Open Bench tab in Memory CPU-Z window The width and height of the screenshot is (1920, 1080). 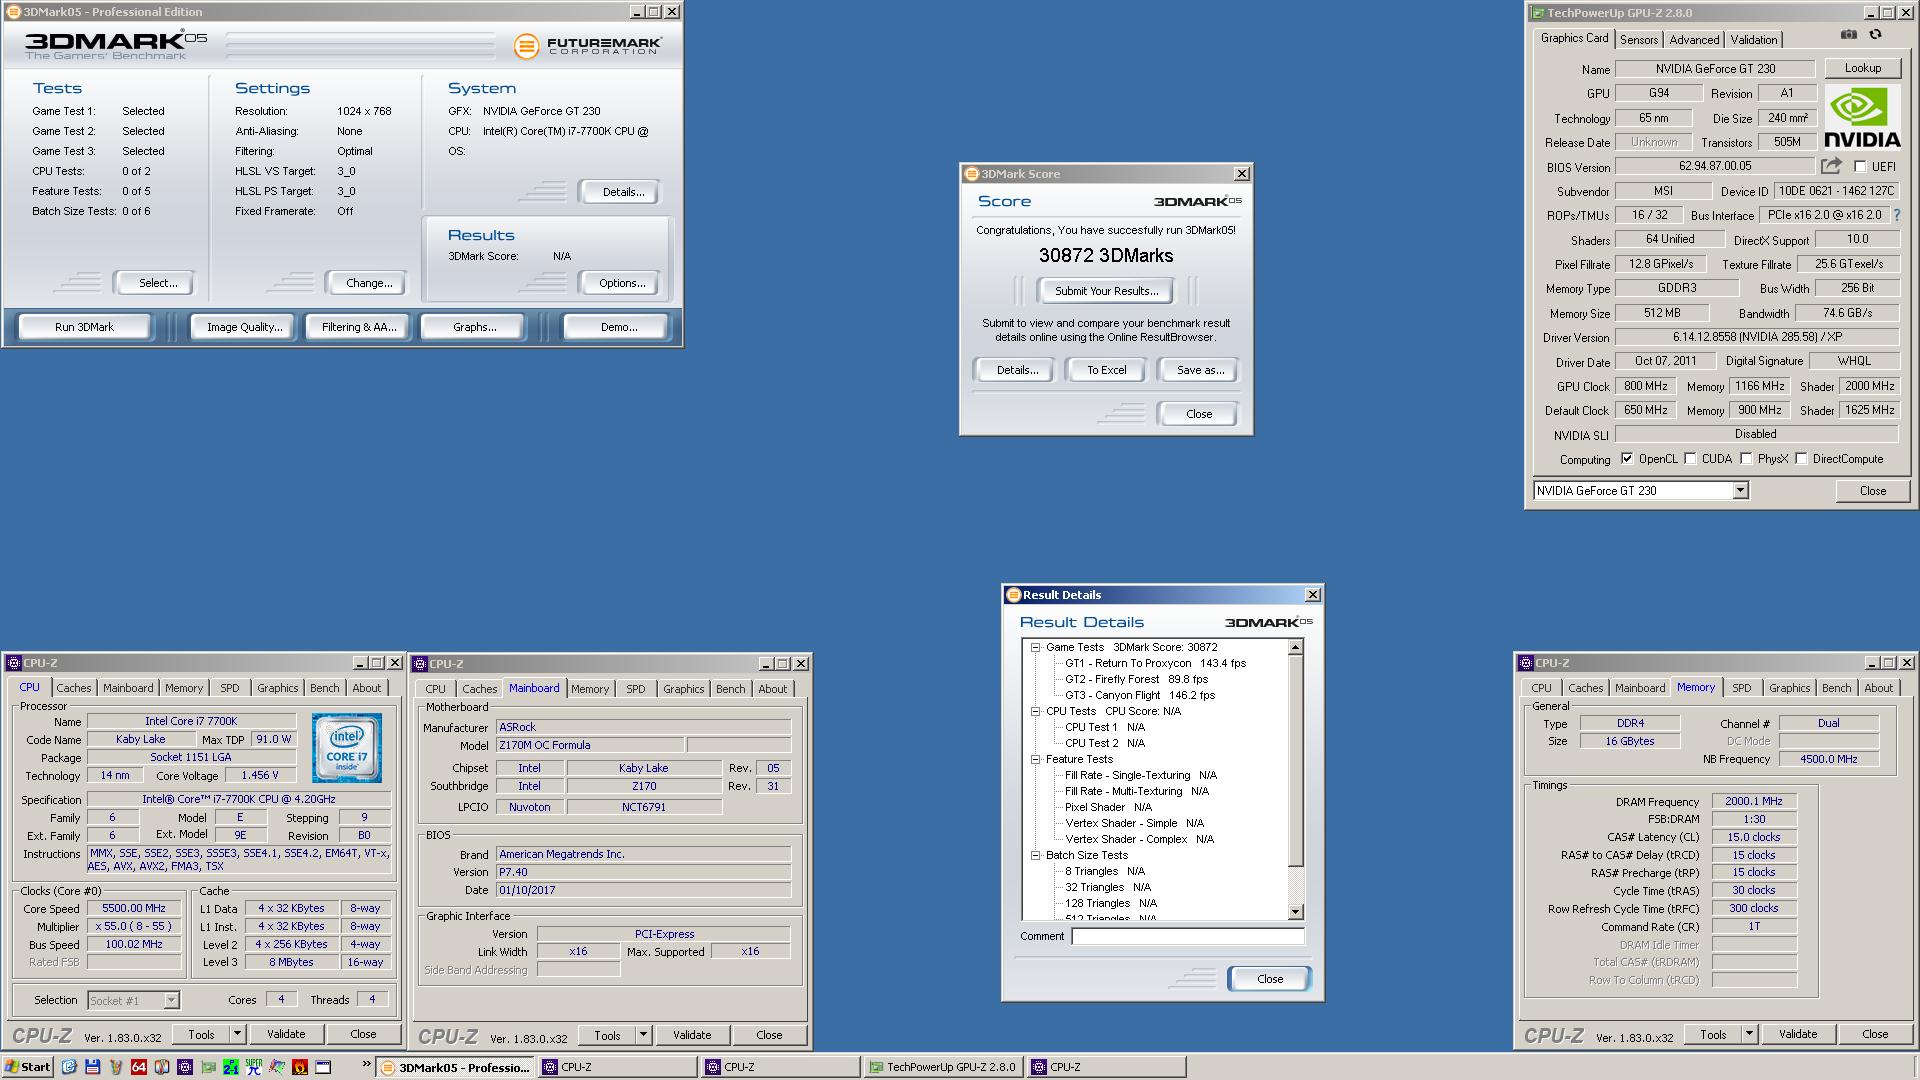point(1836,688)
